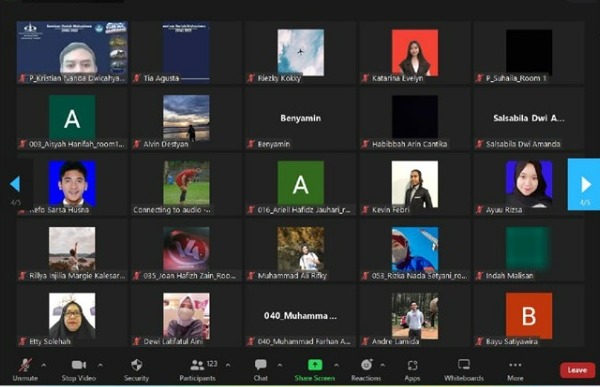Start Share Screen
This screenshot has width=600, height=387.
point(315,370)
